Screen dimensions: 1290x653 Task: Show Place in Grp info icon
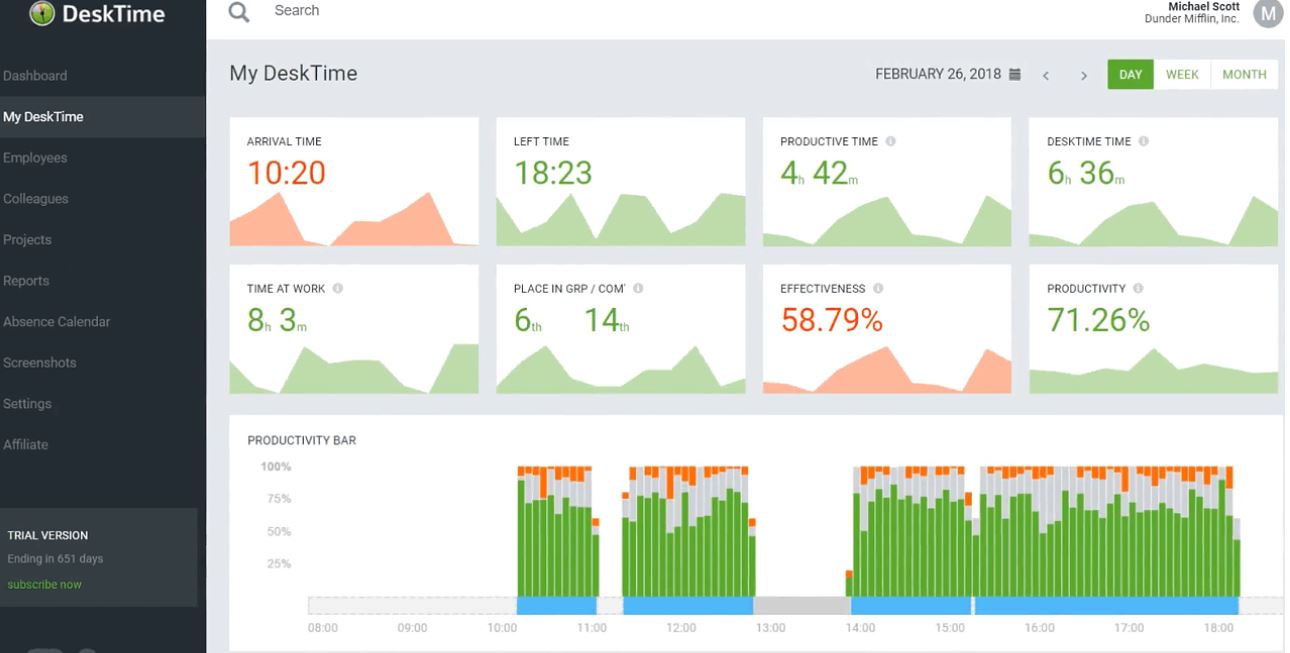point(638,289)
